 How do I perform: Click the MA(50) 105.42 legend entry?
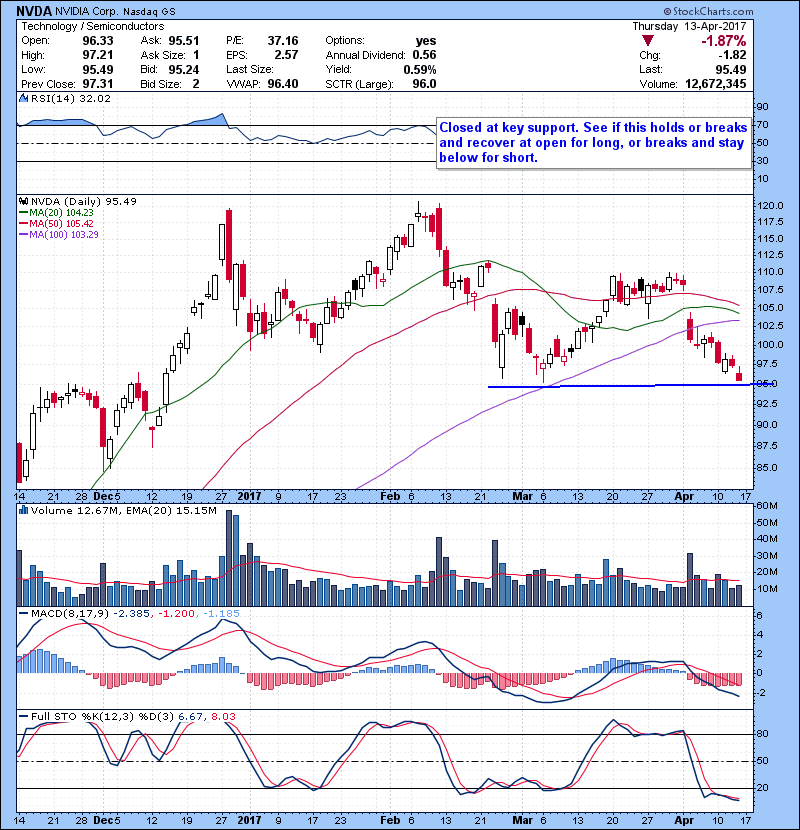click(56, 223)
